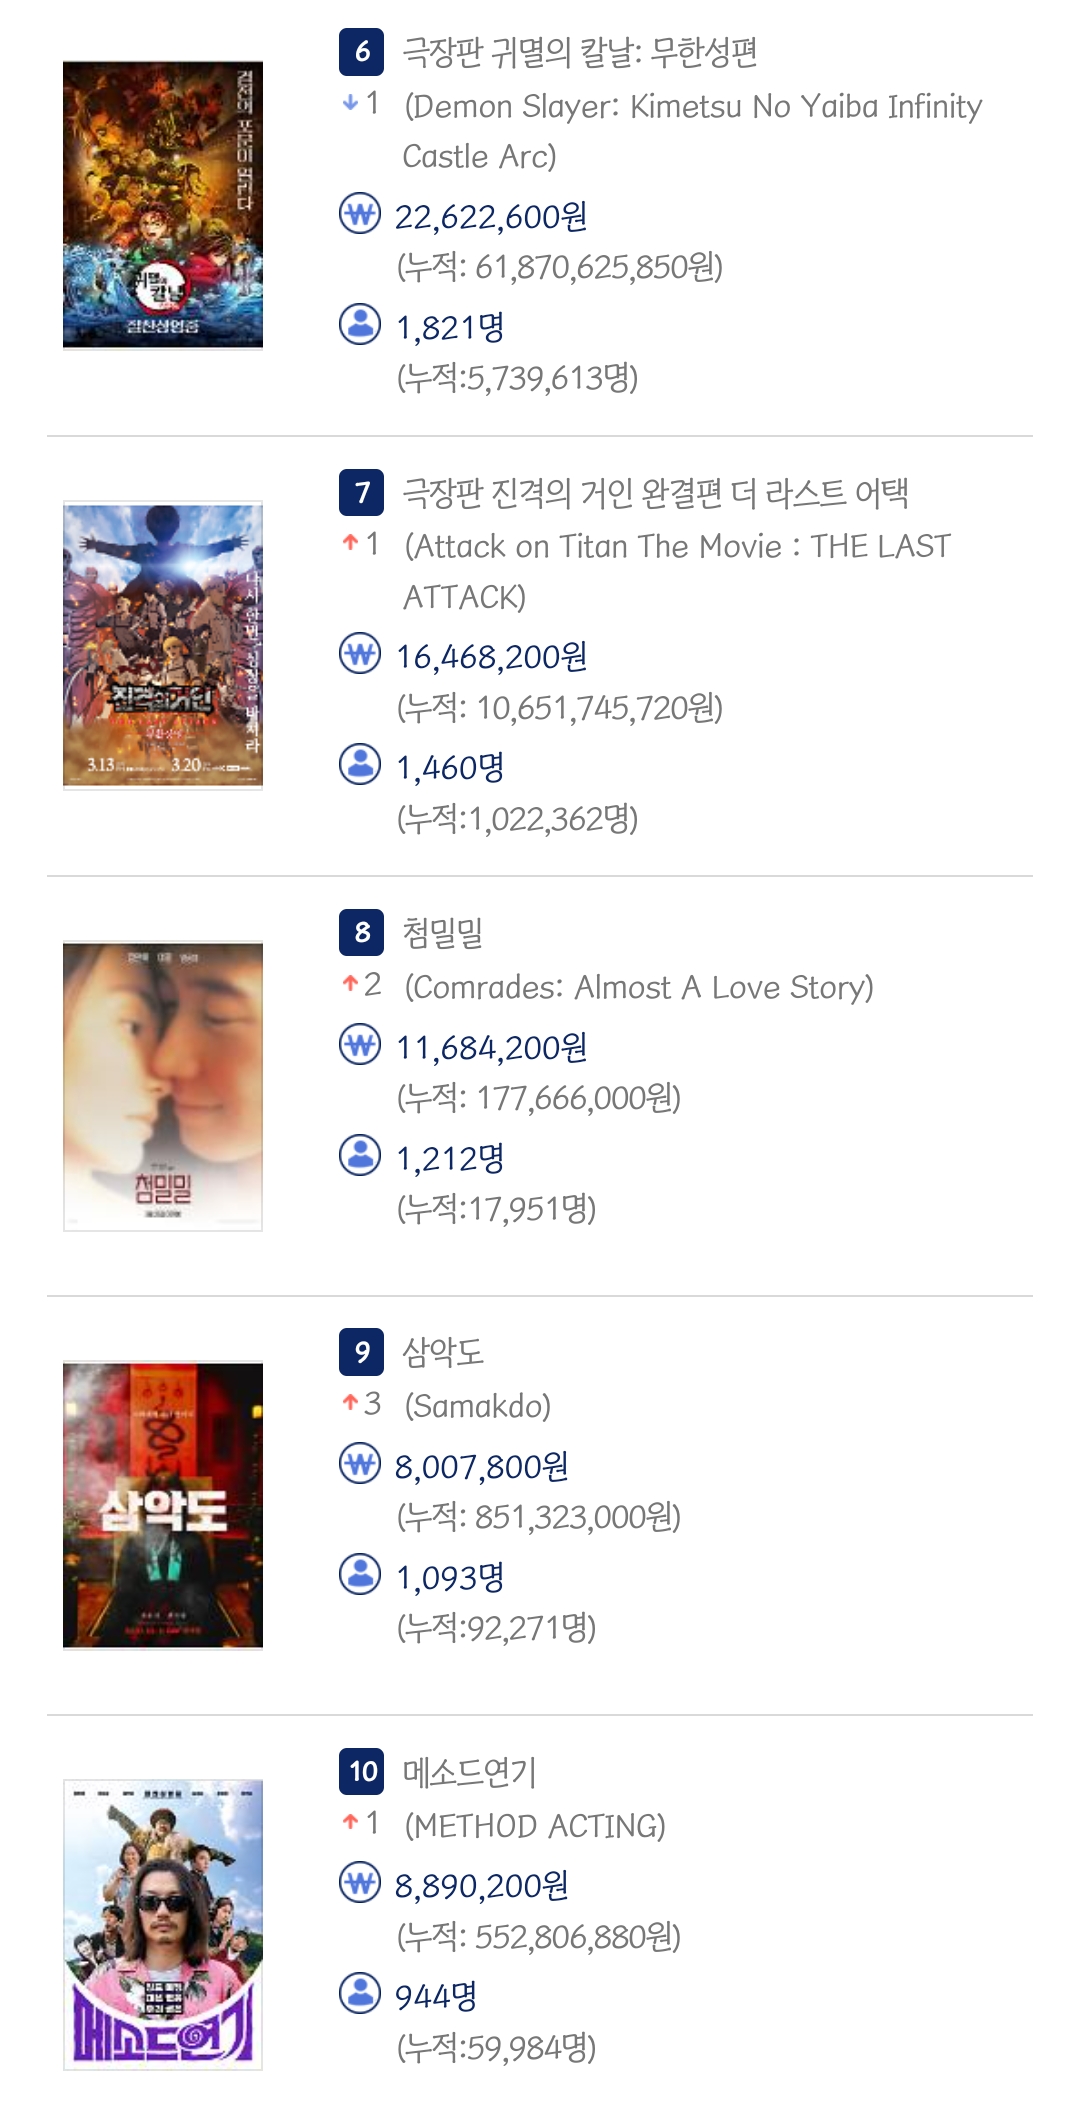Open the 극장판 진격의 거인 완결편 title link

[x=655, y=492]
